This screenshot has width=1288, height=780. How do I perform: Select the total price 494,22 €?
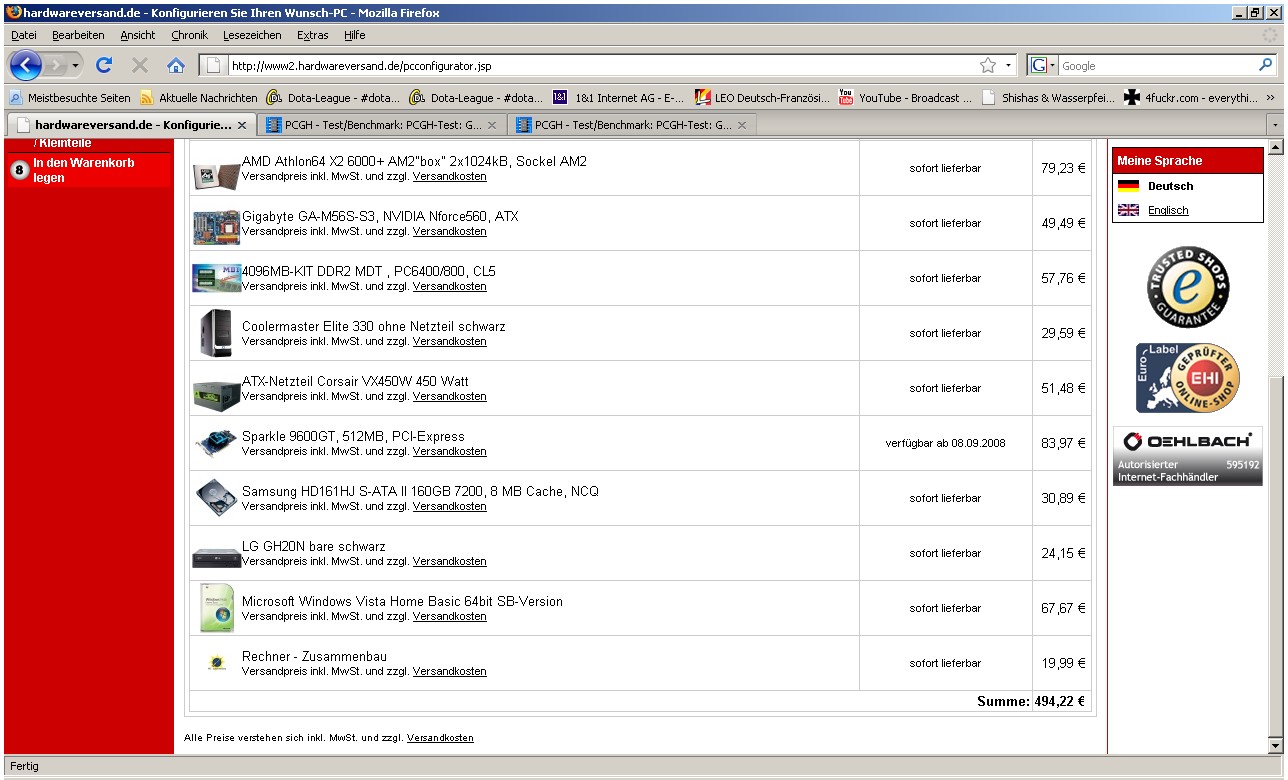pyautogui.click(x=1059, y=702)
